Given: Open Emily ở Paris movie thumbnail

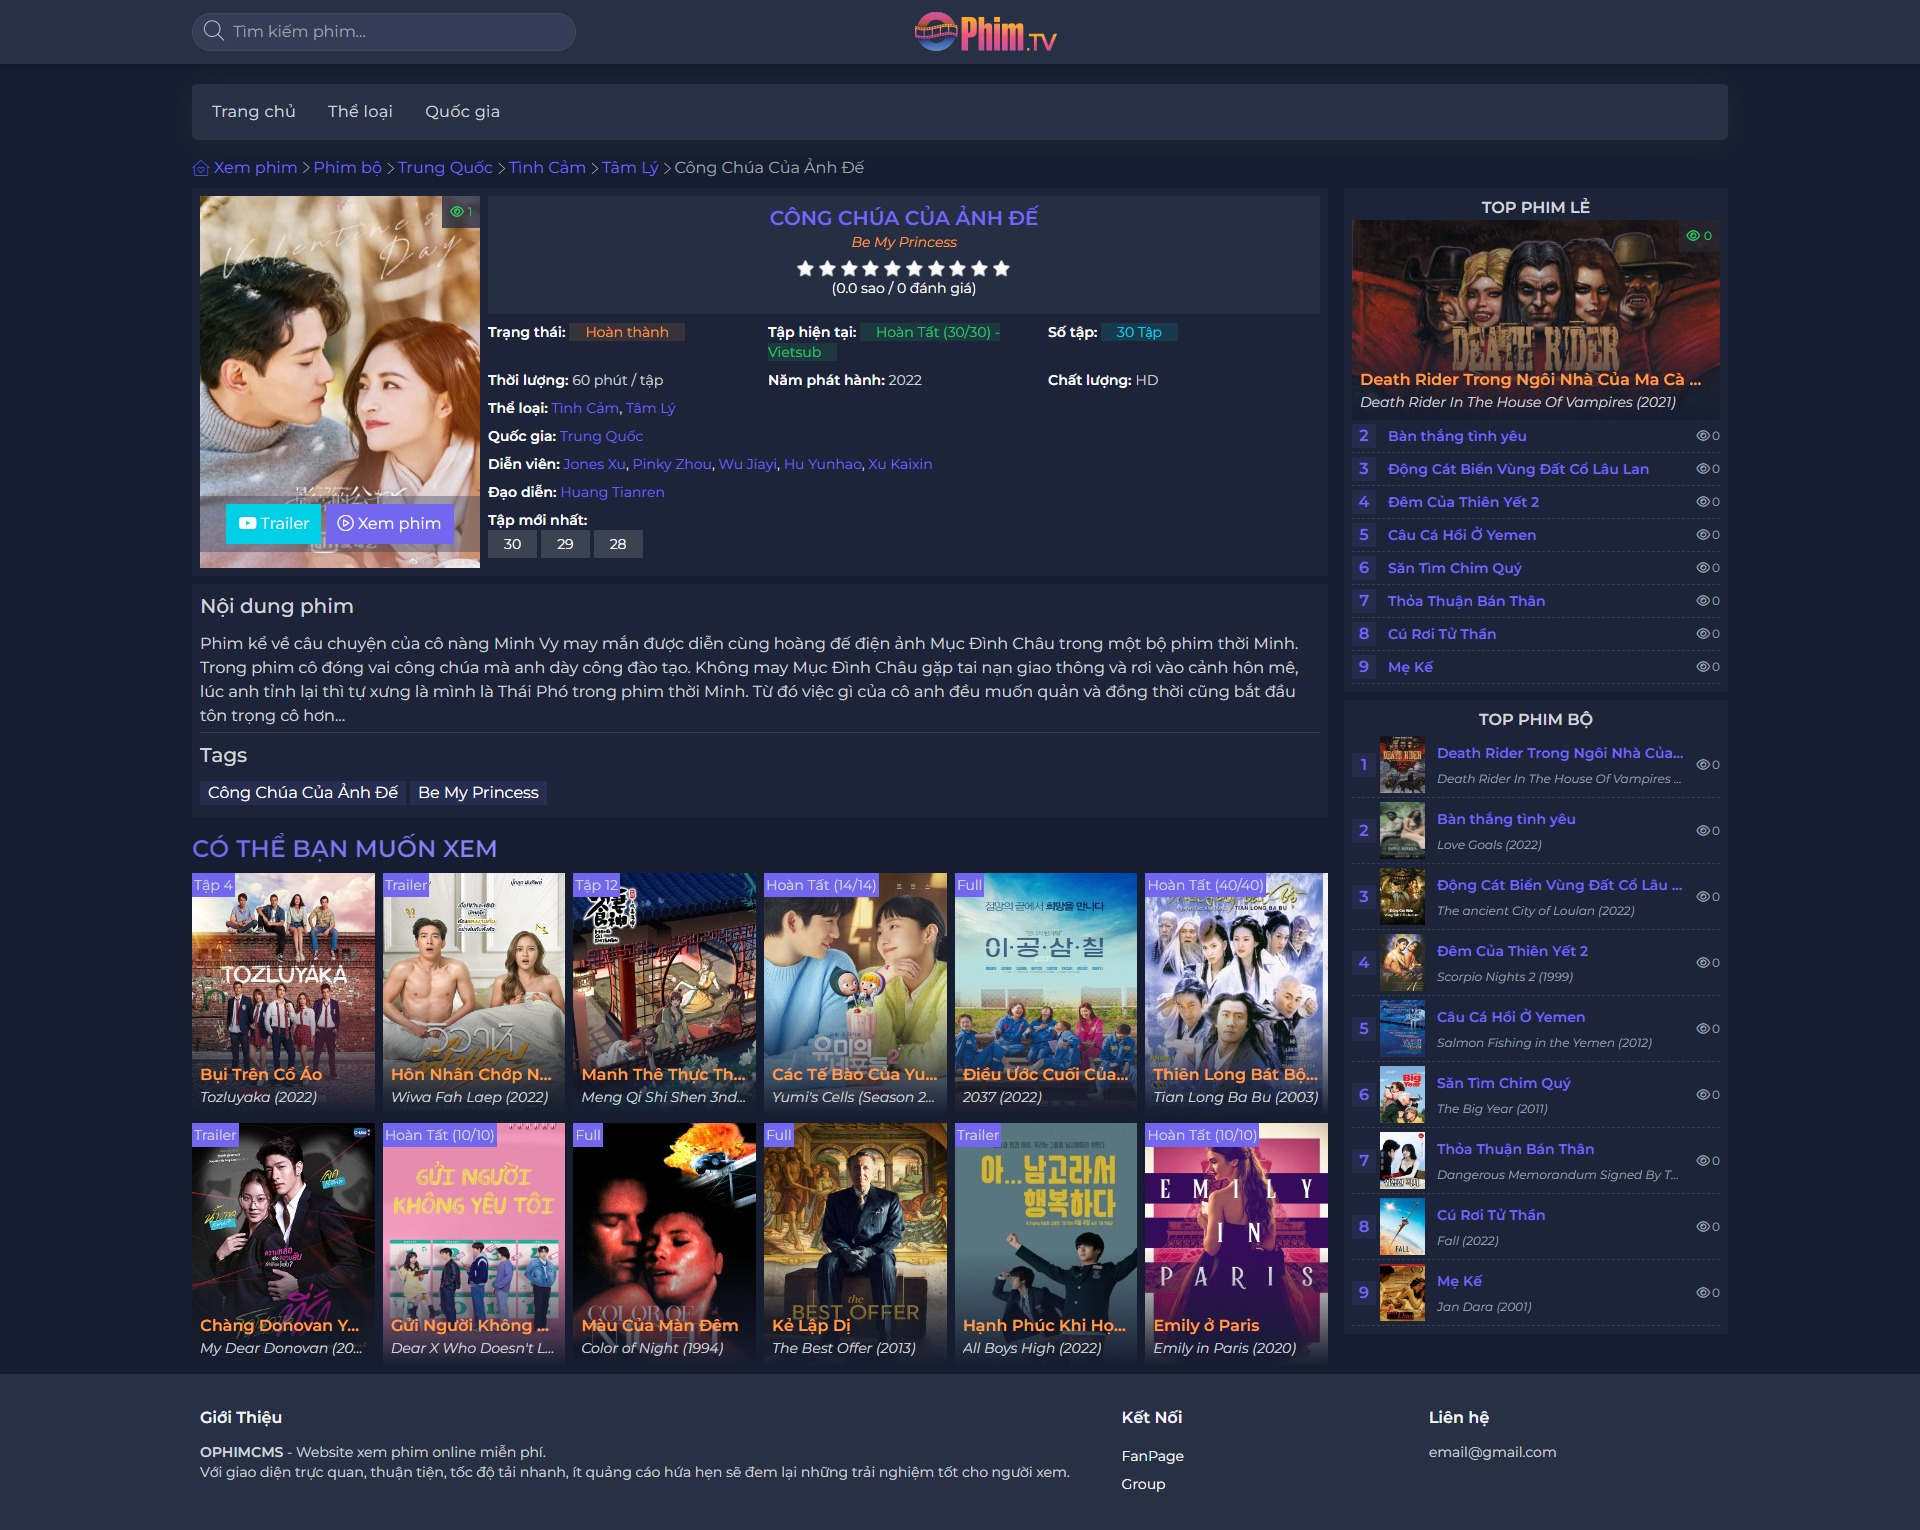Looking at the screenshot, I should 1236,1242.
